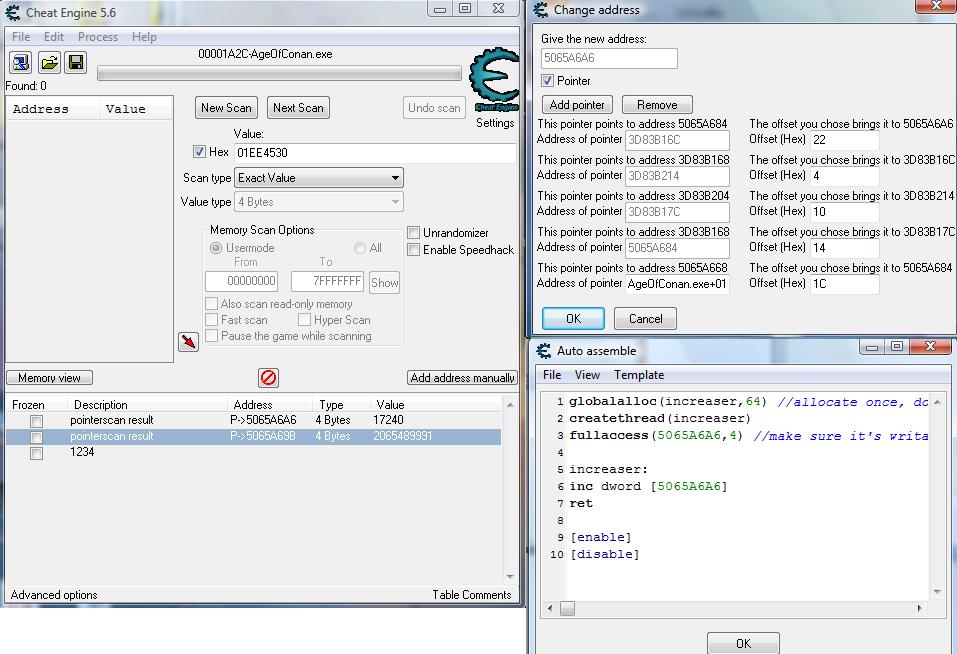Click the Memory view button

click(49, 378)
